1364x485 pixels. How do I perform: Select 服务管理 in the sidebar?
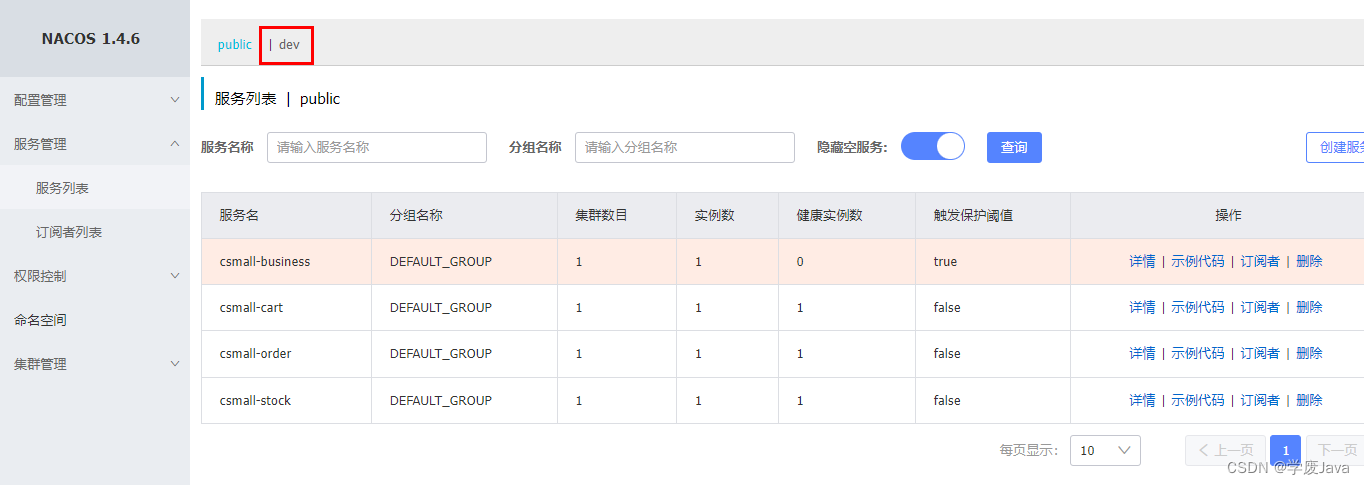[40, 144]
